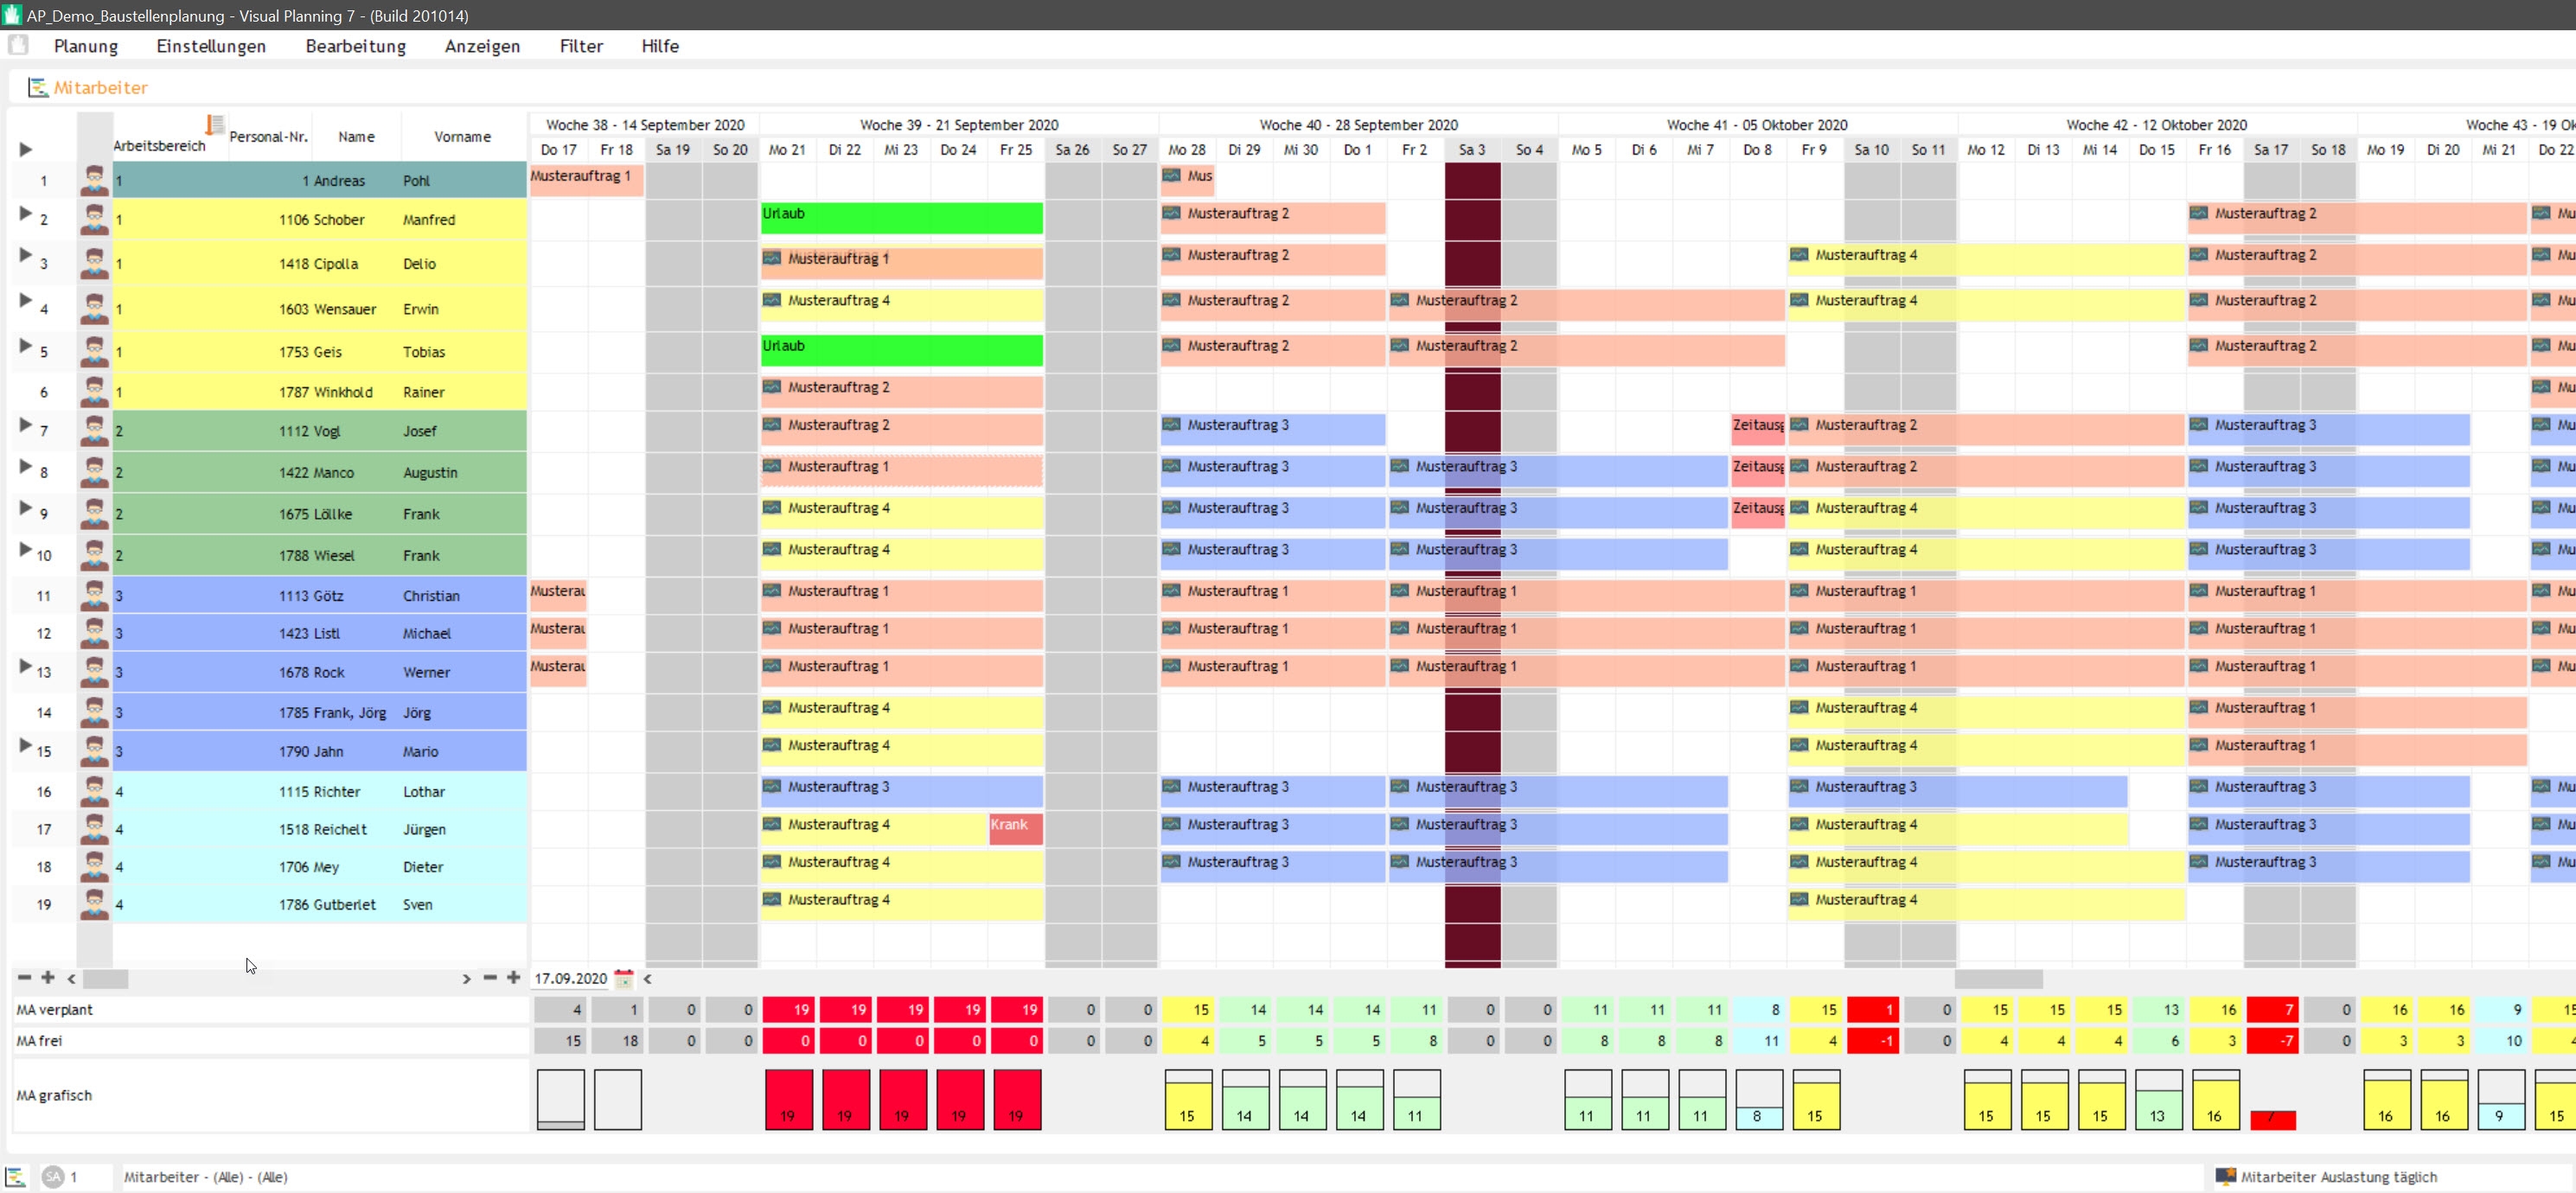
Task: Click avatar icon of Andreas Pohl row
Action: click(94, 181)
